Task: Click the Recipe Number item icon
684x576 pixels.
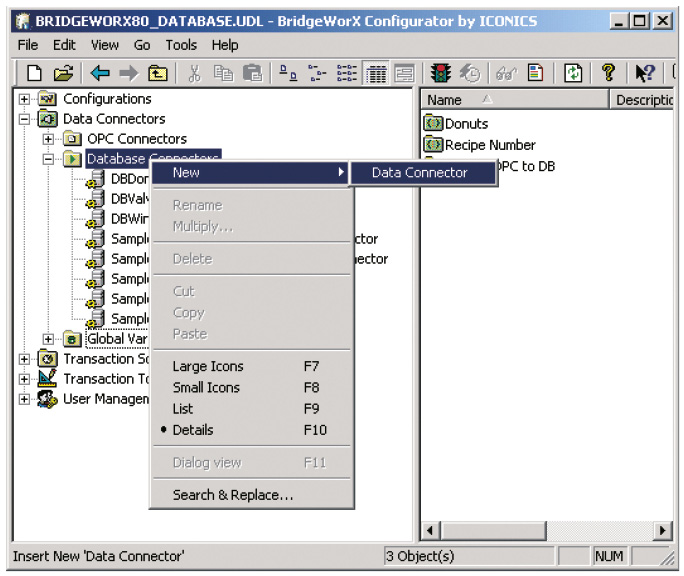Action: tap(433, 144)
